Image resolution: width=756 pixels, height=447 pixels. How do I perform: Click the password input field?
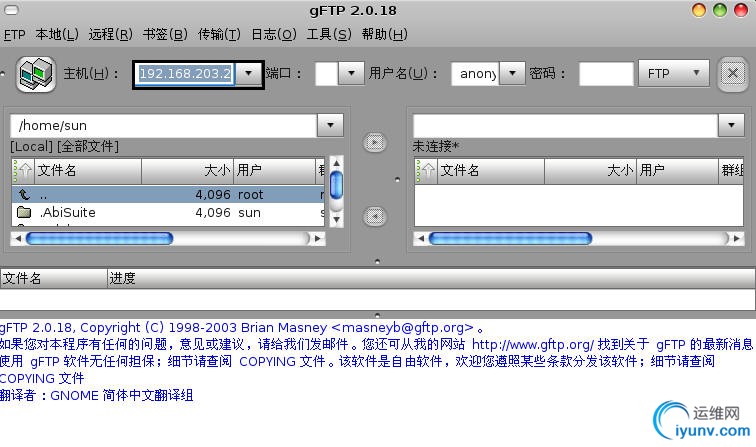[606, 74]
